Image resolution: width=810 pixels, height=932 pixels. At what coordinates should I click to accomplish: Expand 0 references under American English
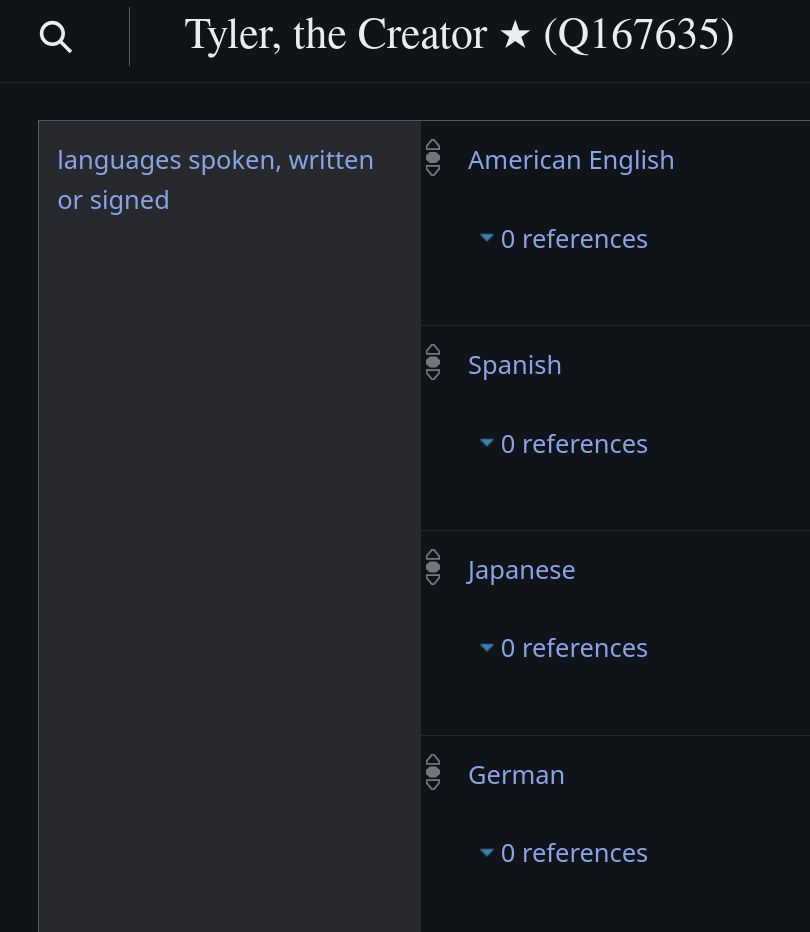(x=563, y=239)
